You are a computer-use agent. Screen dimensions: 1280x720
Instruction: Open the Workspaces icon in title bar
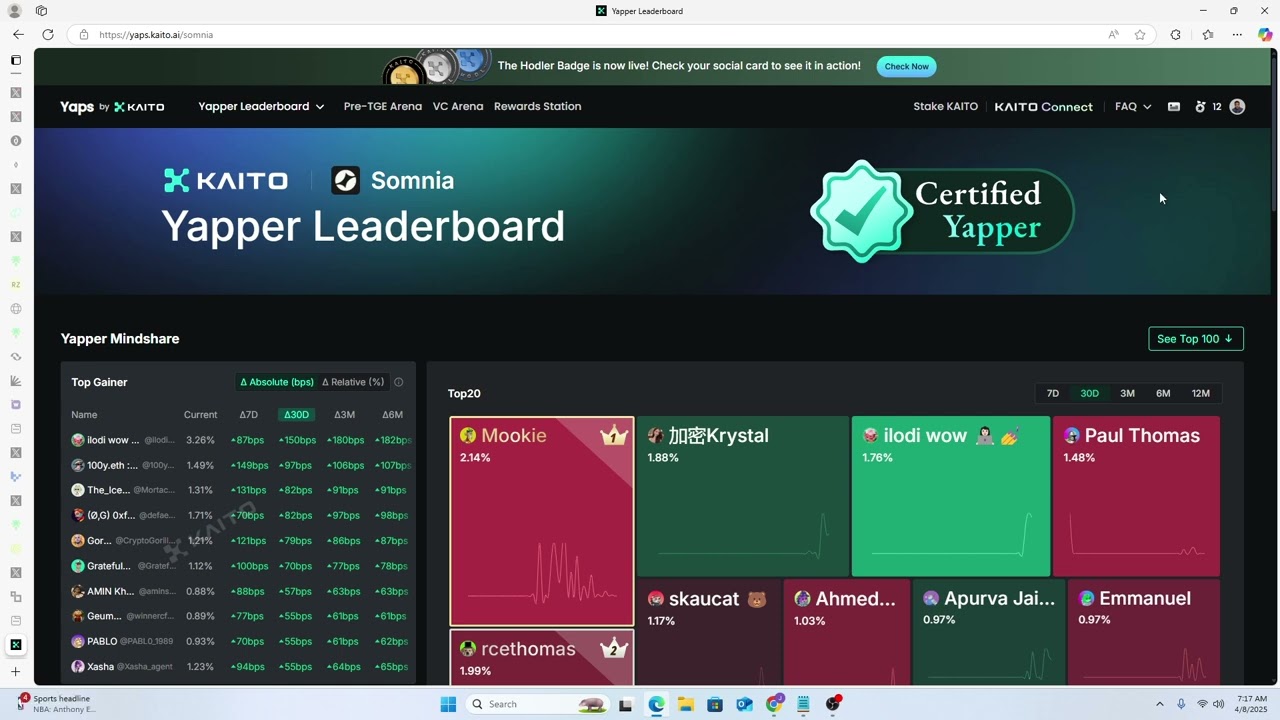[41, 11]
